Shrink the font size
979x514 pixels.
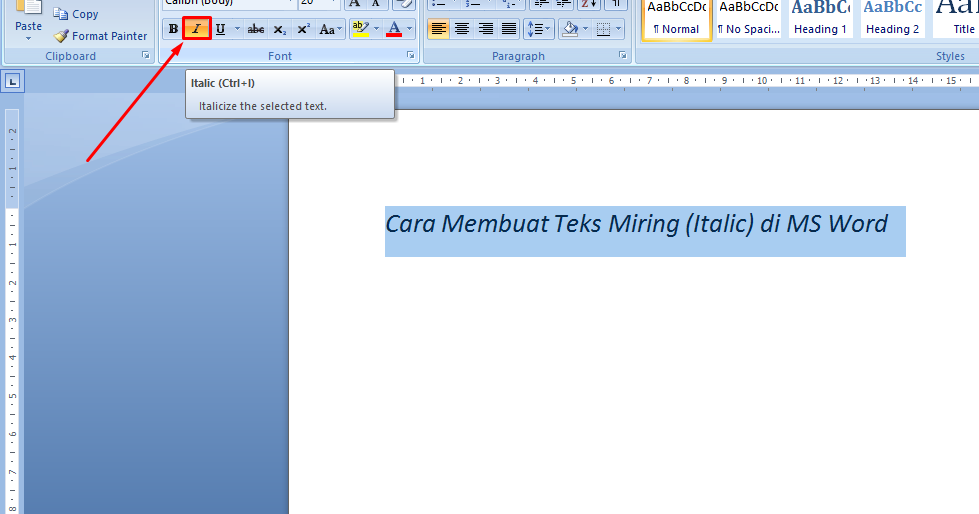click(376, 4)
